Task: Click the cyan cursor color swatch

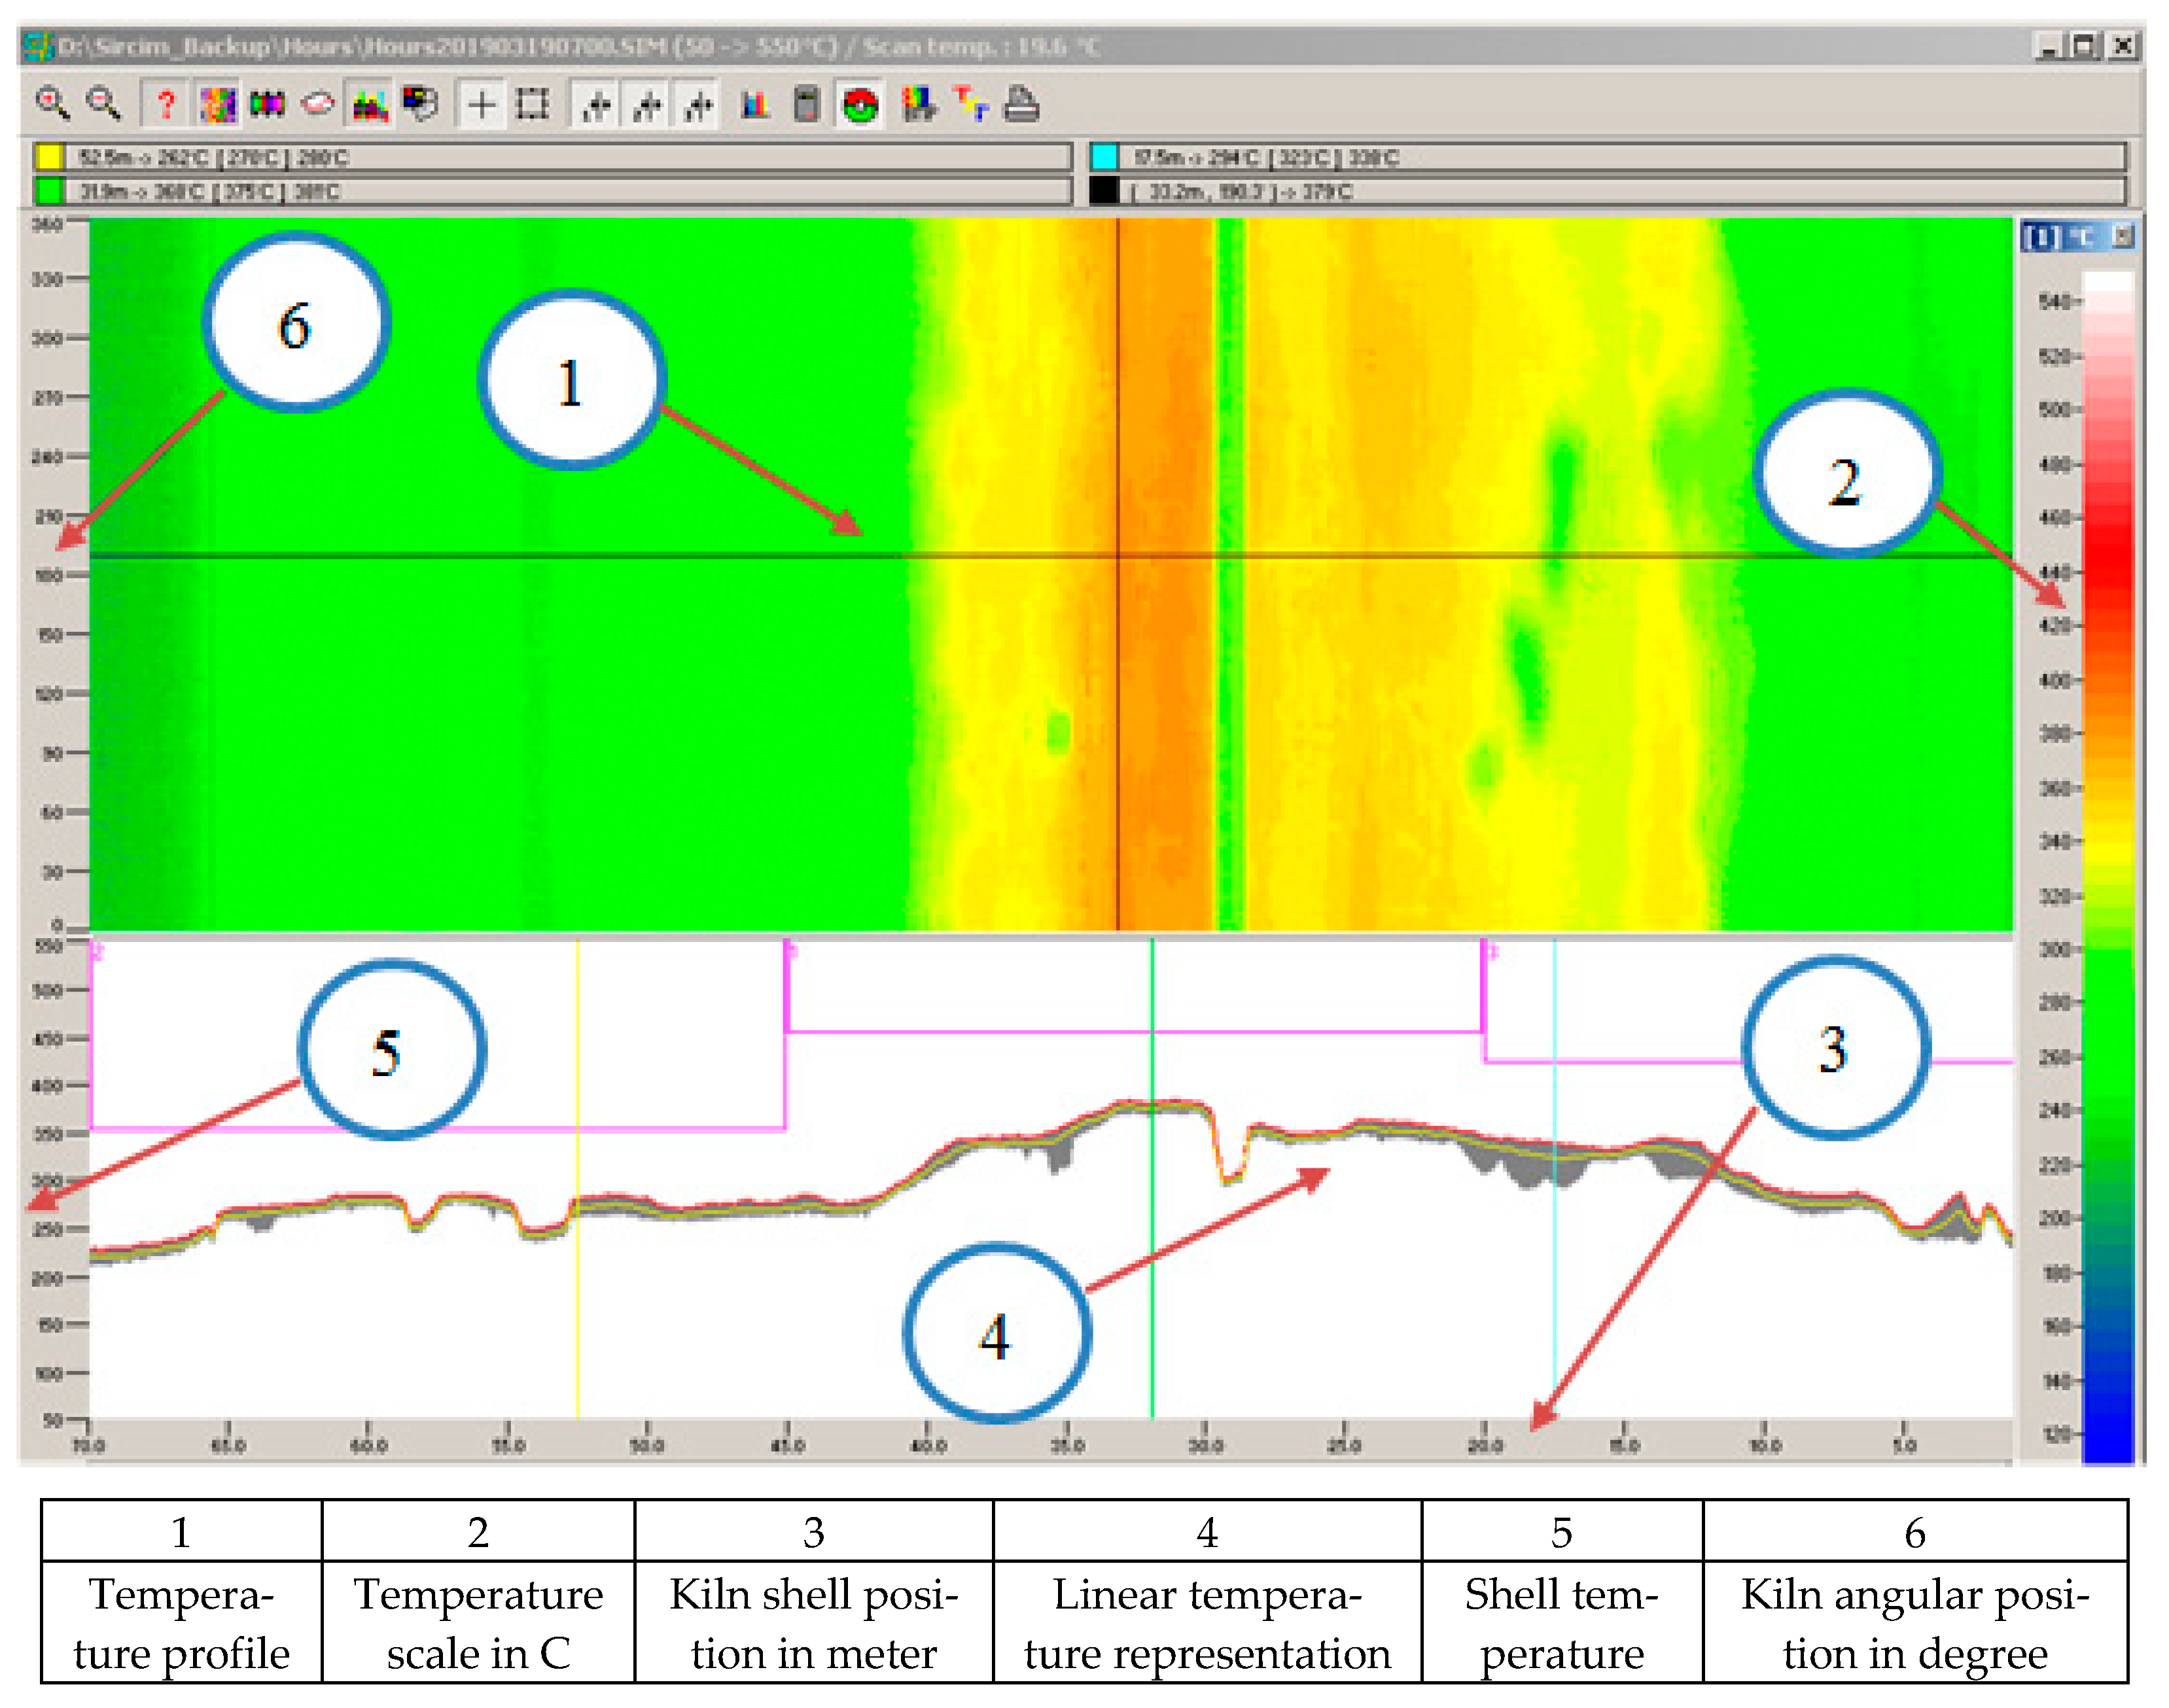Action: point(1104,157)
